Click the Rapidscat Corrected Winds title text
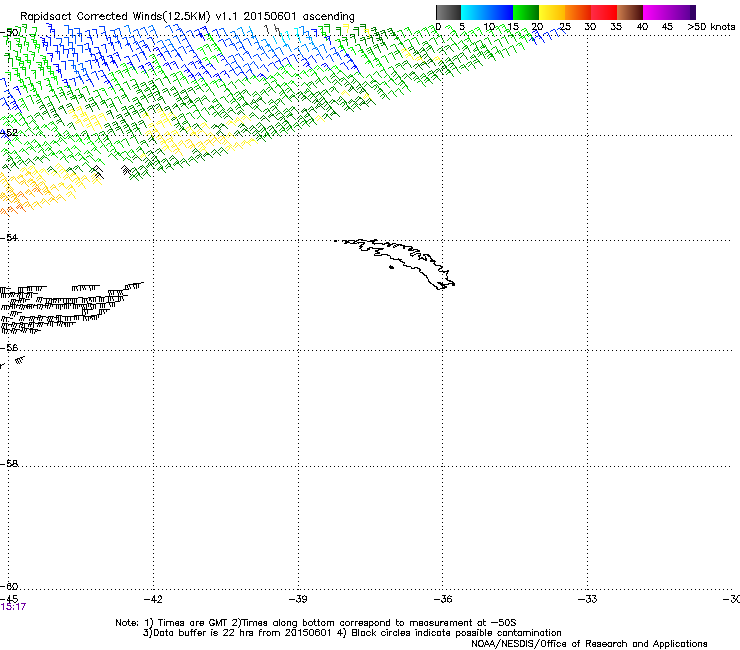Screen dimensions: 740x650 click(187, 16)
